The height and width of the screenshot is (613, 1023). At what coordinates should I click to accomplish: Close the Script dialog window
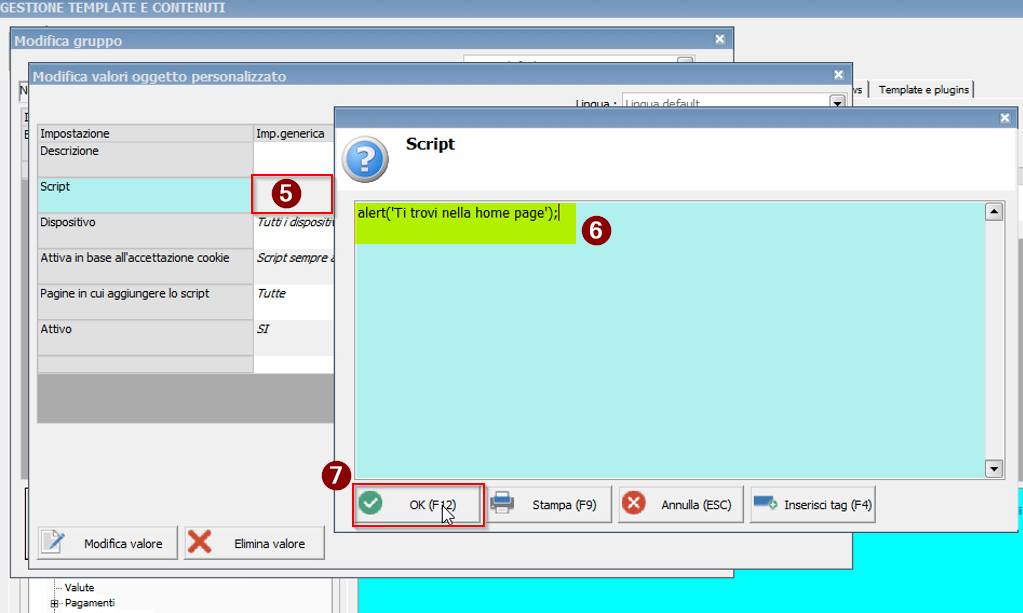click(x=1005, y=118)
